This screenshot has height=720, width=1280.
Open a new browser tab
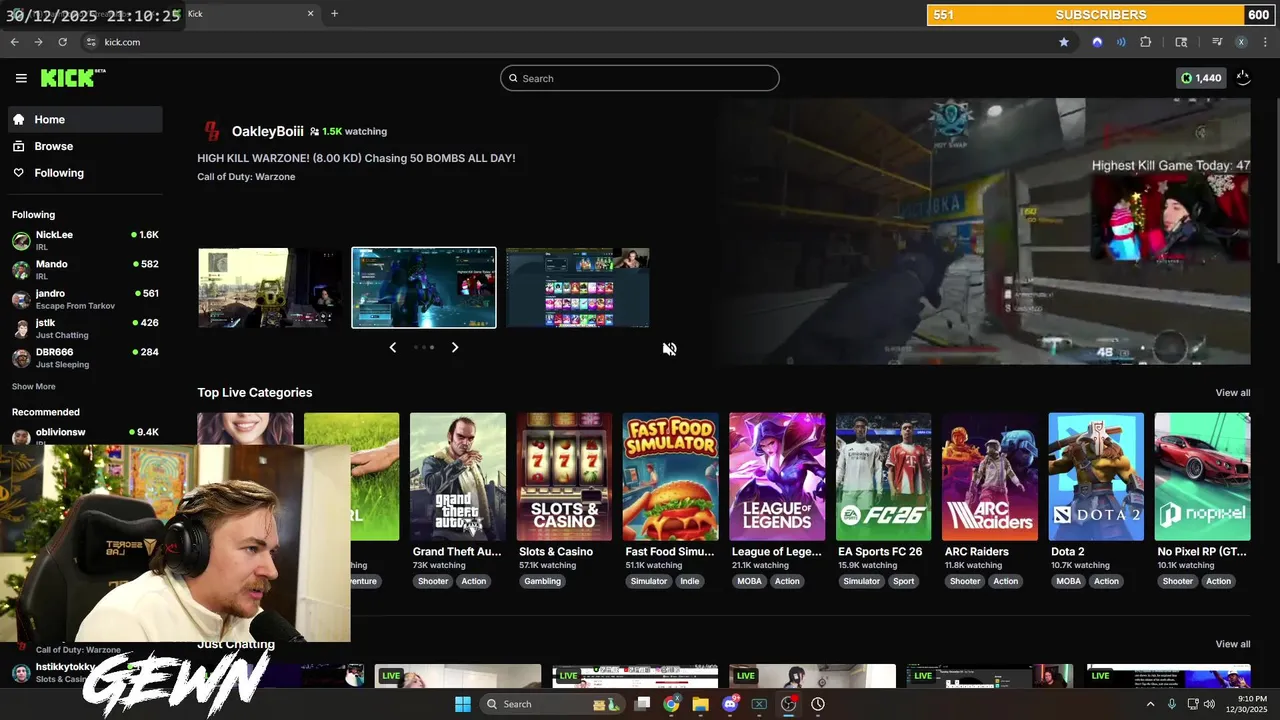(334, 14)
